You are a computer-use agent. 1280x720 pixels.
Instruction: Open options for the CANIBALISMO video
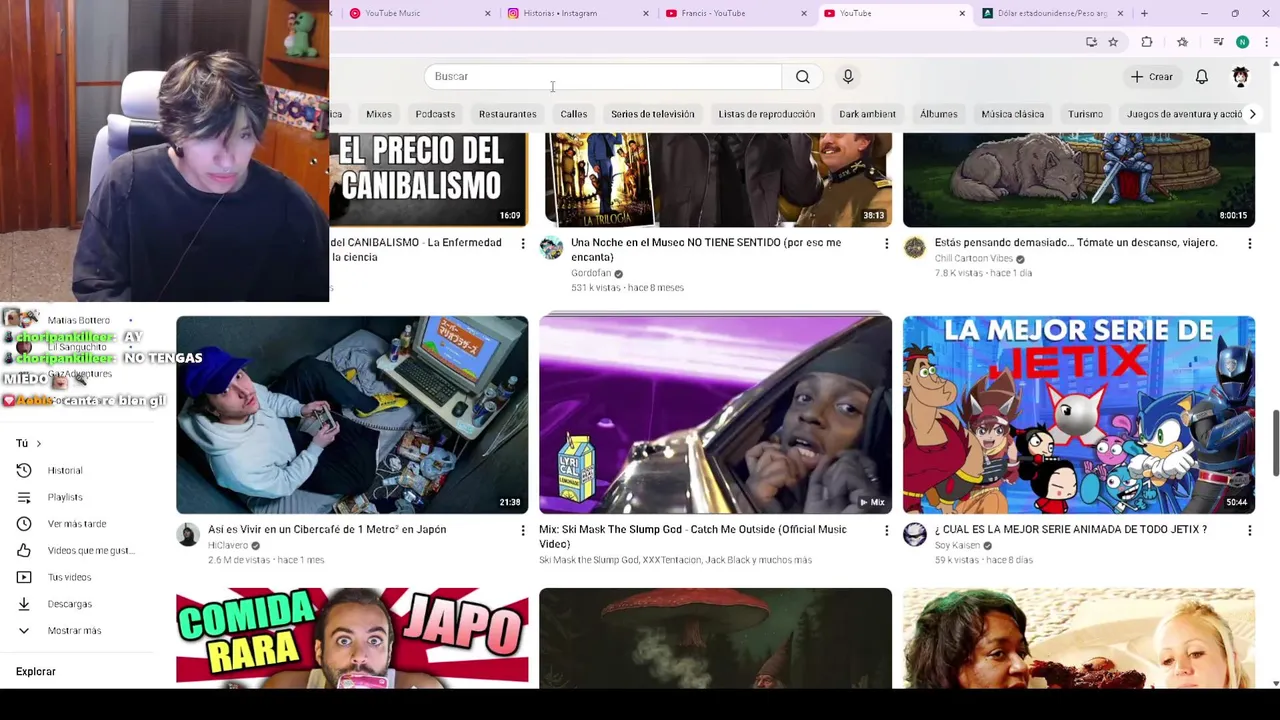click(x=522, y=243)
